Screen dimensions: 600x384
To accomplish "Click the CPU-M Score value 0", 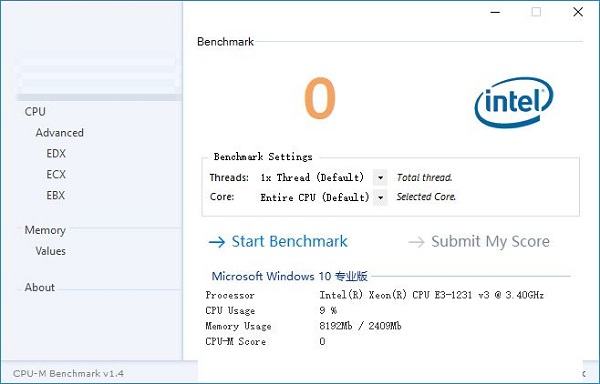I will [x=322, y=342].
